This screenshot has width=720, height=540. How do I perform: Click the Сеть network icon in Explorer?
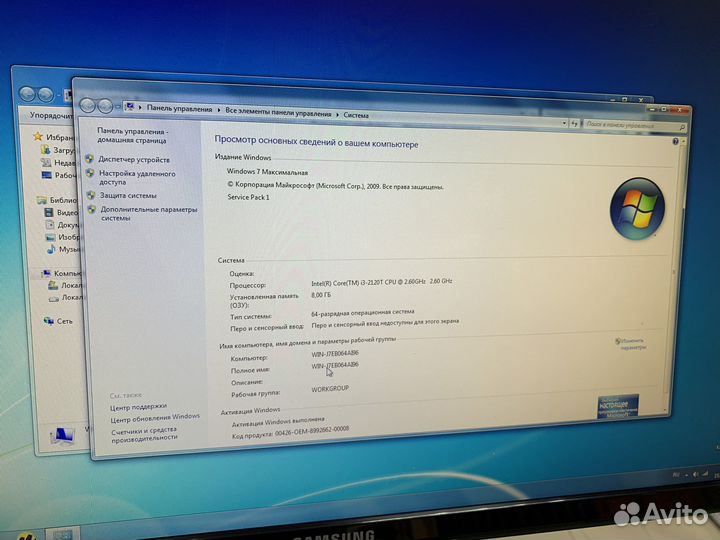48,321
